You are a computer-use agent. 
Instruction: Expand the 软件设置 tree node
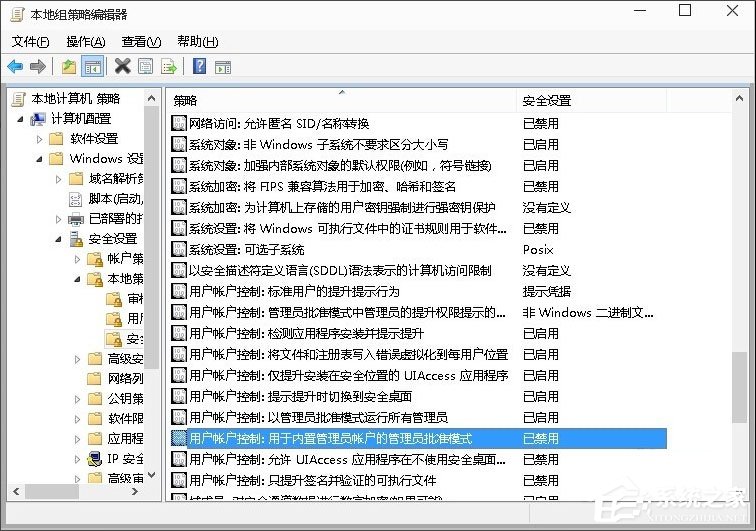tap(39, 139)
